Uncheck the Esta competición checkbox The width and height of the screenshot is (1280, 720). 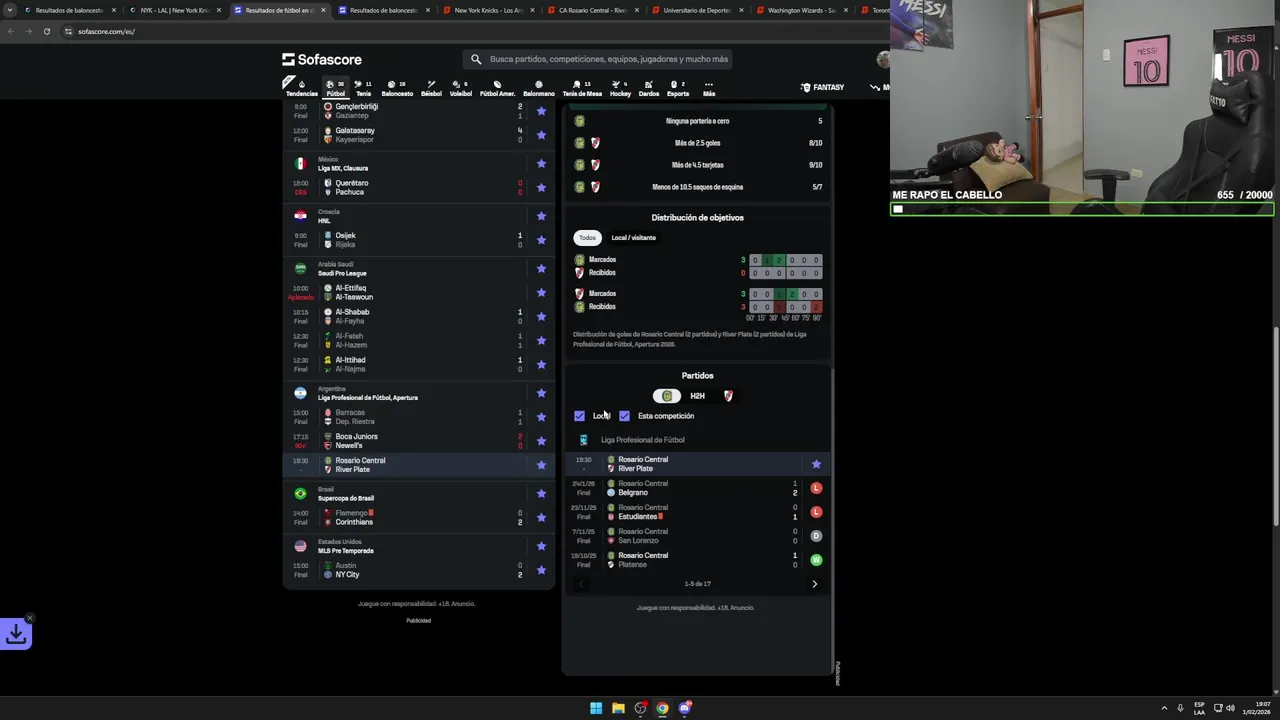[624, 416]
